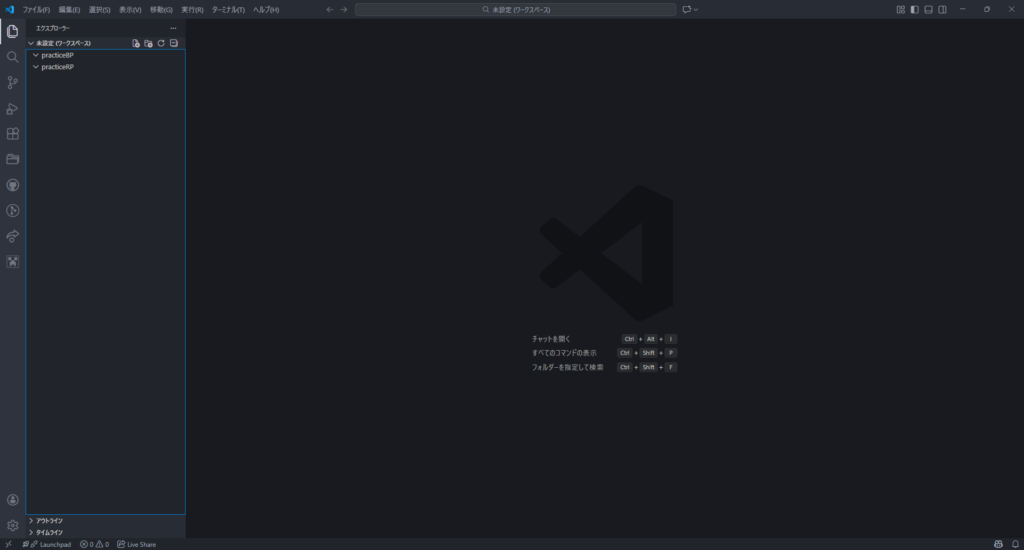1024x550 pixels.
Task: Open the Manage gear settings icon
Action: (x=13, y=525)
